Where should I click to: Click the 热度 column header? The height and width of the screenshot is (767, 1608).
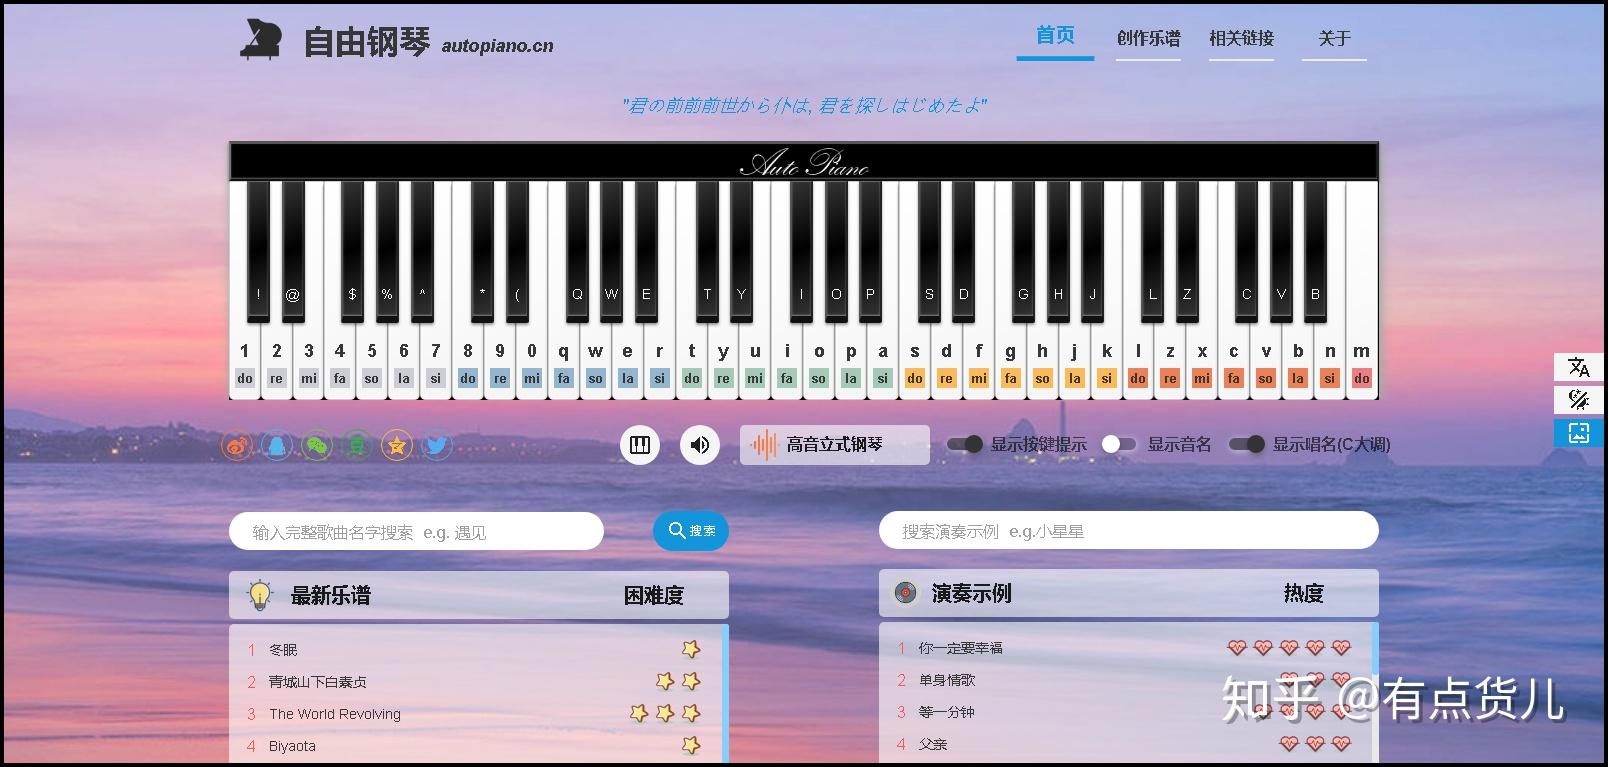tap(1303, 594)
